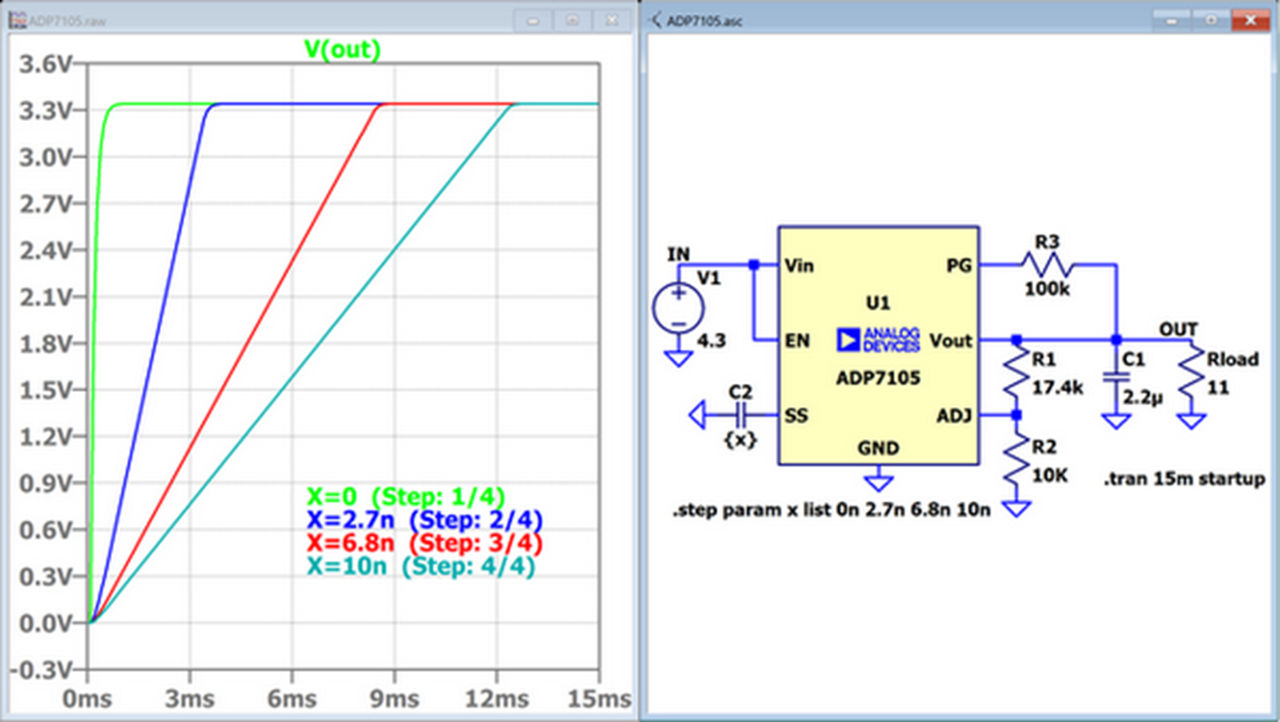Click the .tran 15m startup directive

tap(1184, 480)
